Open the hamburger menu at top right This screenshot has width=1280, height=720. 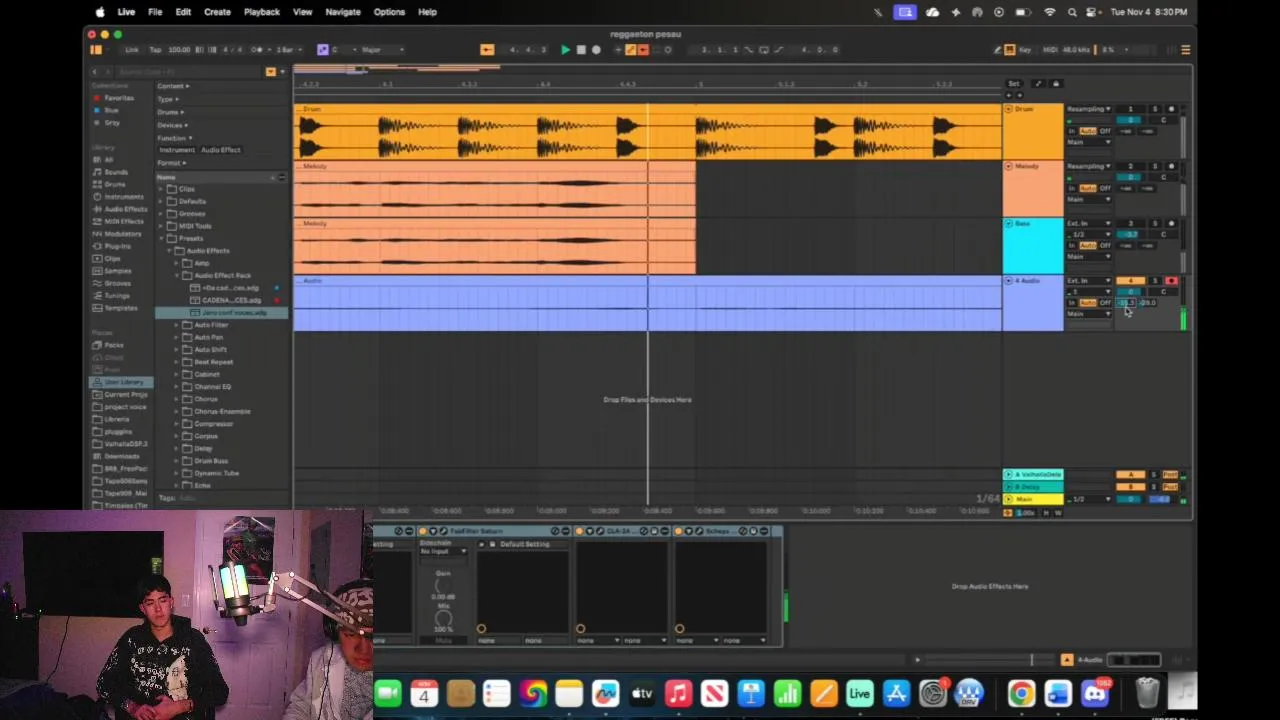1185,50
